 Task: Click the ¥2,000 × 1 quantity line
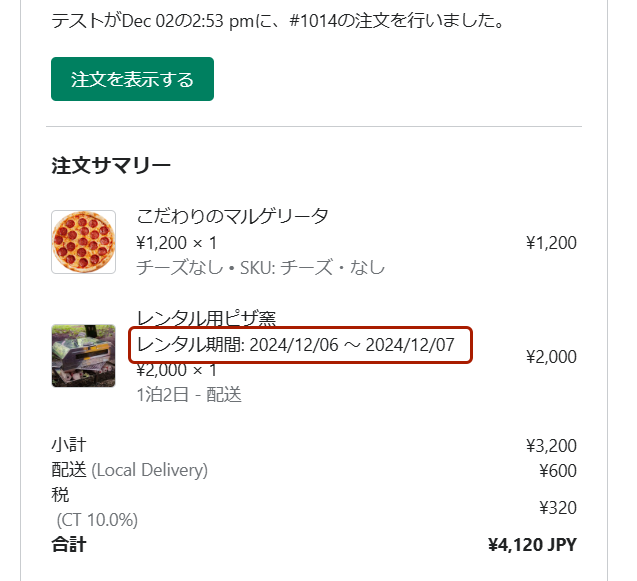[x=177, y=371]
